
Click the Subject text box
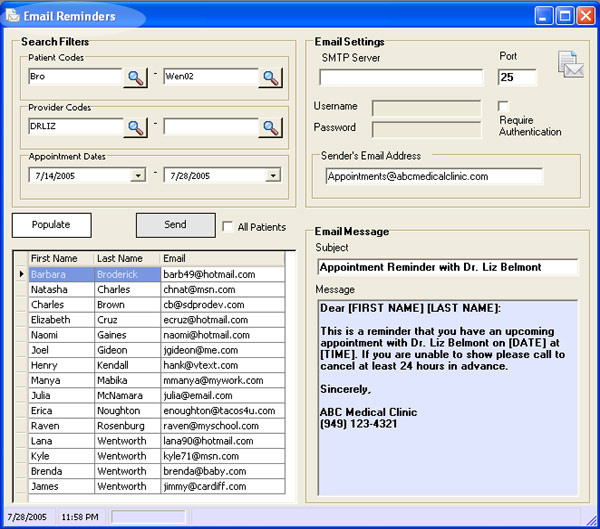tap(446, 267)
